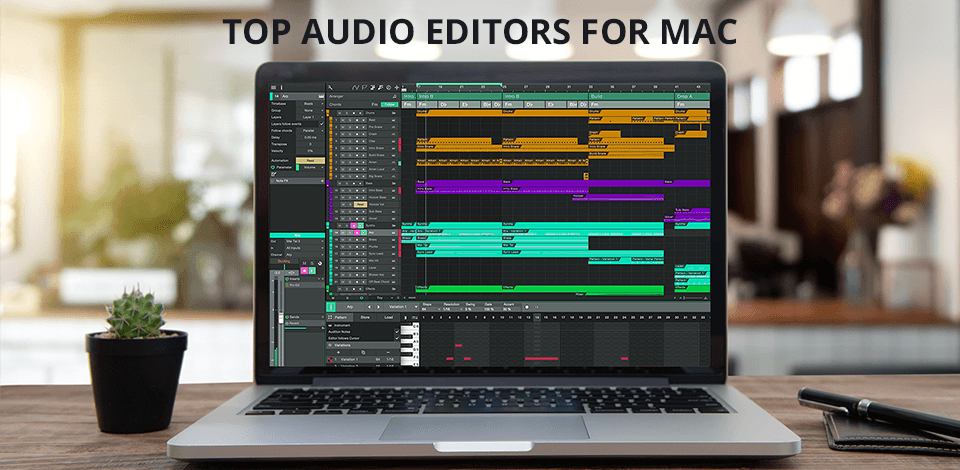Toggle Audition Notes checkbox

(x=397, y=332)
